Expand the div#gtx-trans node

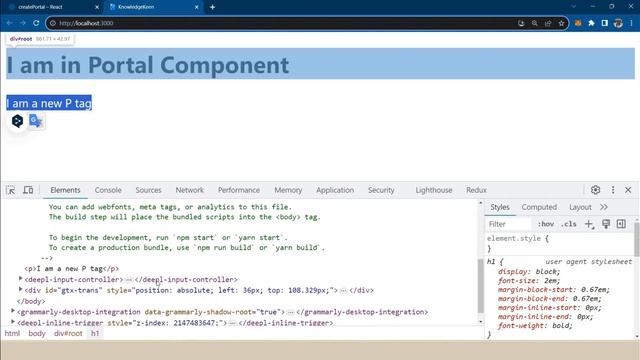point(20,289)
